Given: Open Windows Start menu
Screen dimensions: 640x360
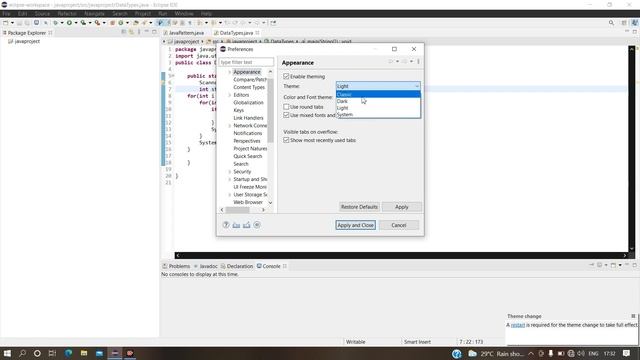Looking at the screenshot, I should [x=7, y=353].
